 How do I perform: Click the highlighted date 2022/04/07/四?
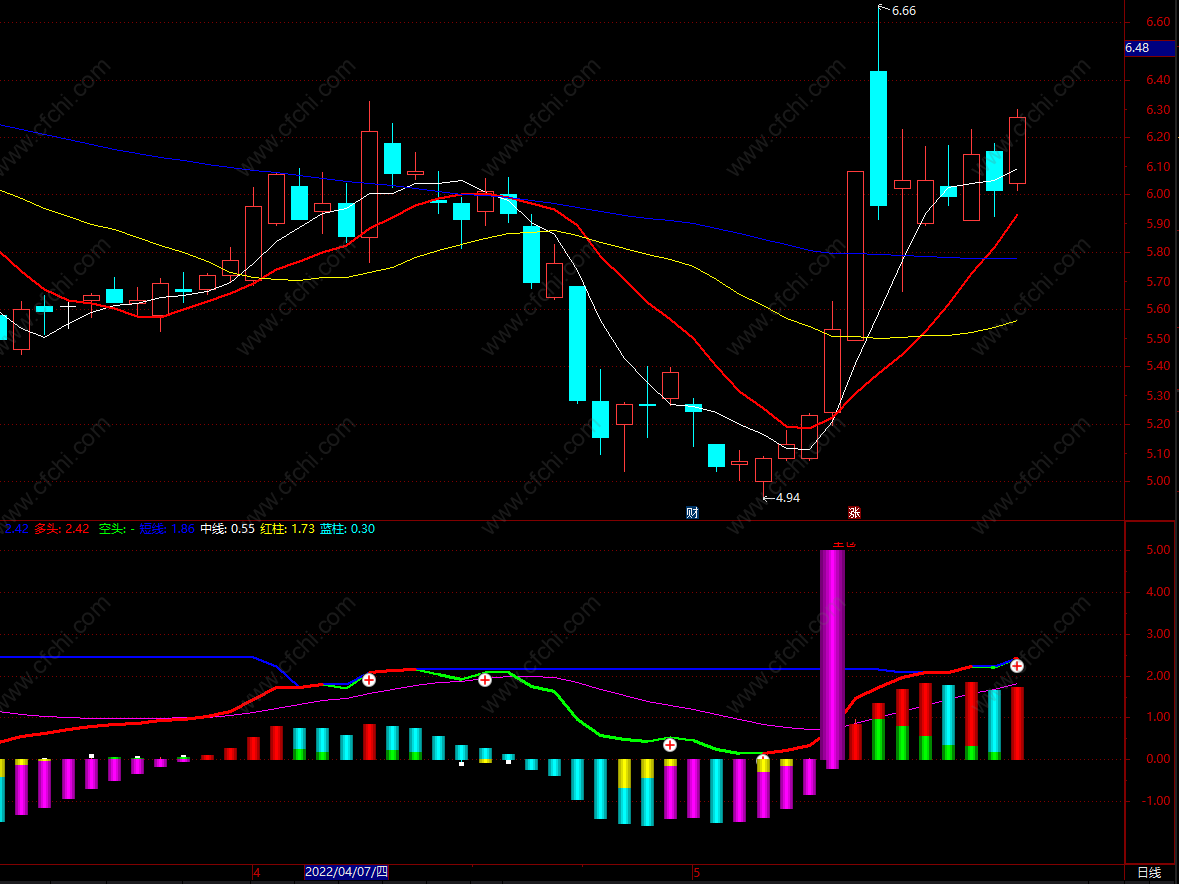pos(347,872)
